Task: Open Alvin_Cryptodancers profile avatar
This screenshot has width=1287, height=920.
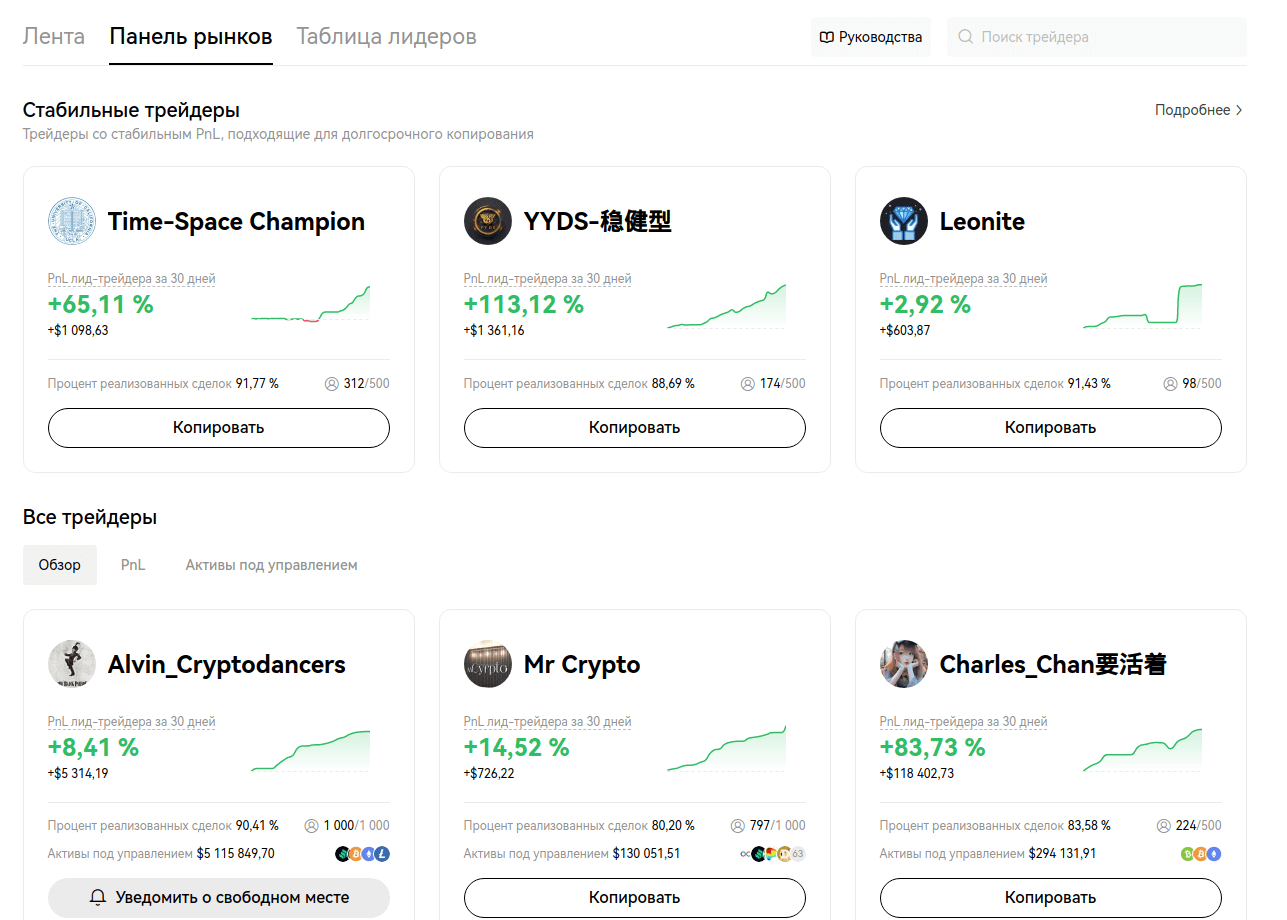Action: [72, 664]
